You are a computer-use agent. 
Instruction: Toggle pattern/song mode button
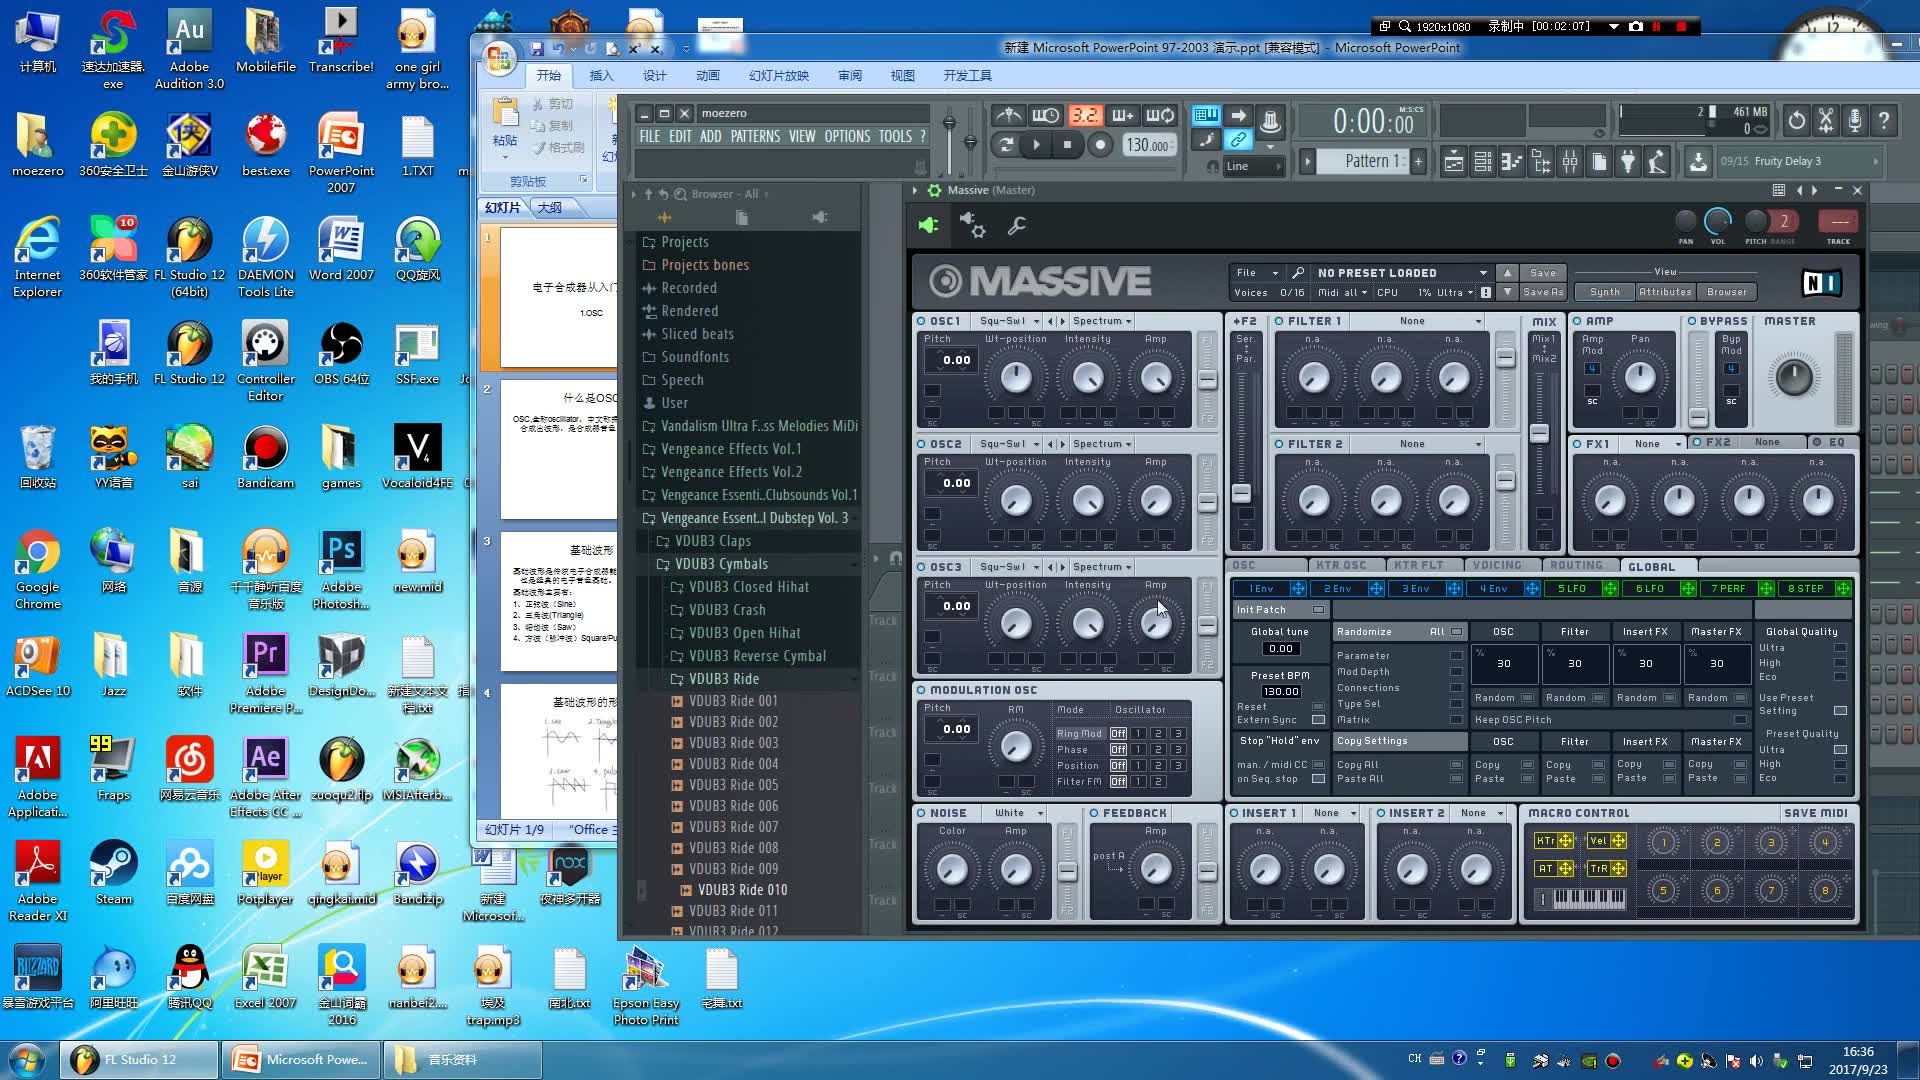(x=1006, y=145)
